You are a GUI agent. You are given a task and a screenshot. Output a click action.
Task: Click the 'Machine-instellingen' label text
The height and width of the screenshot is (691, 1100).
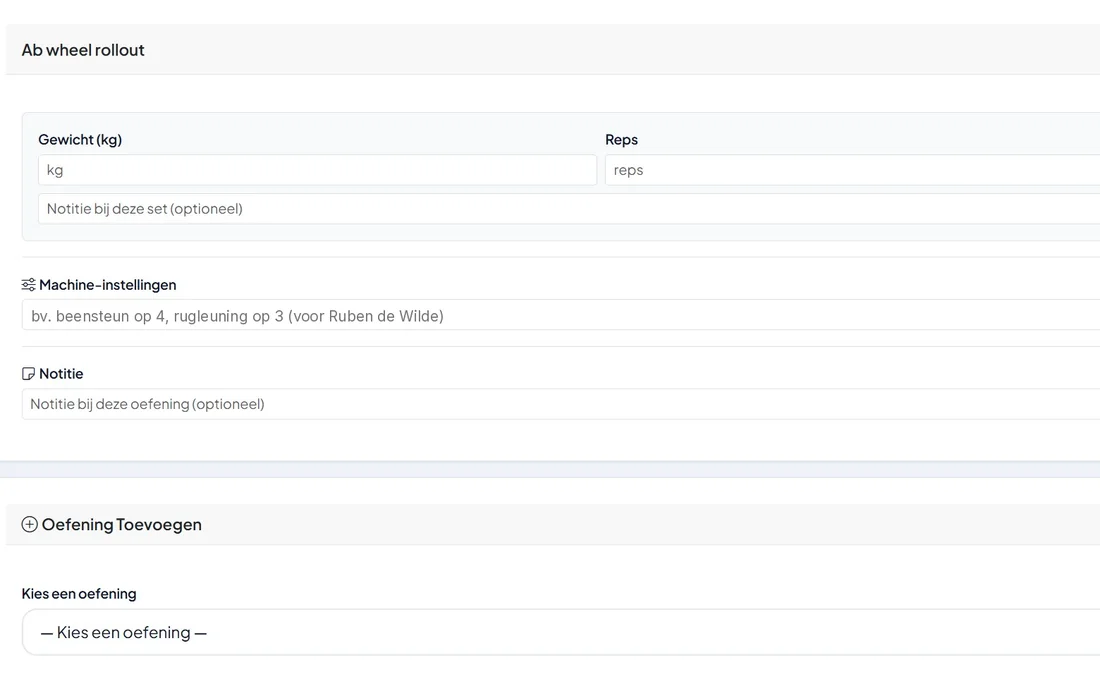(107, 285)
